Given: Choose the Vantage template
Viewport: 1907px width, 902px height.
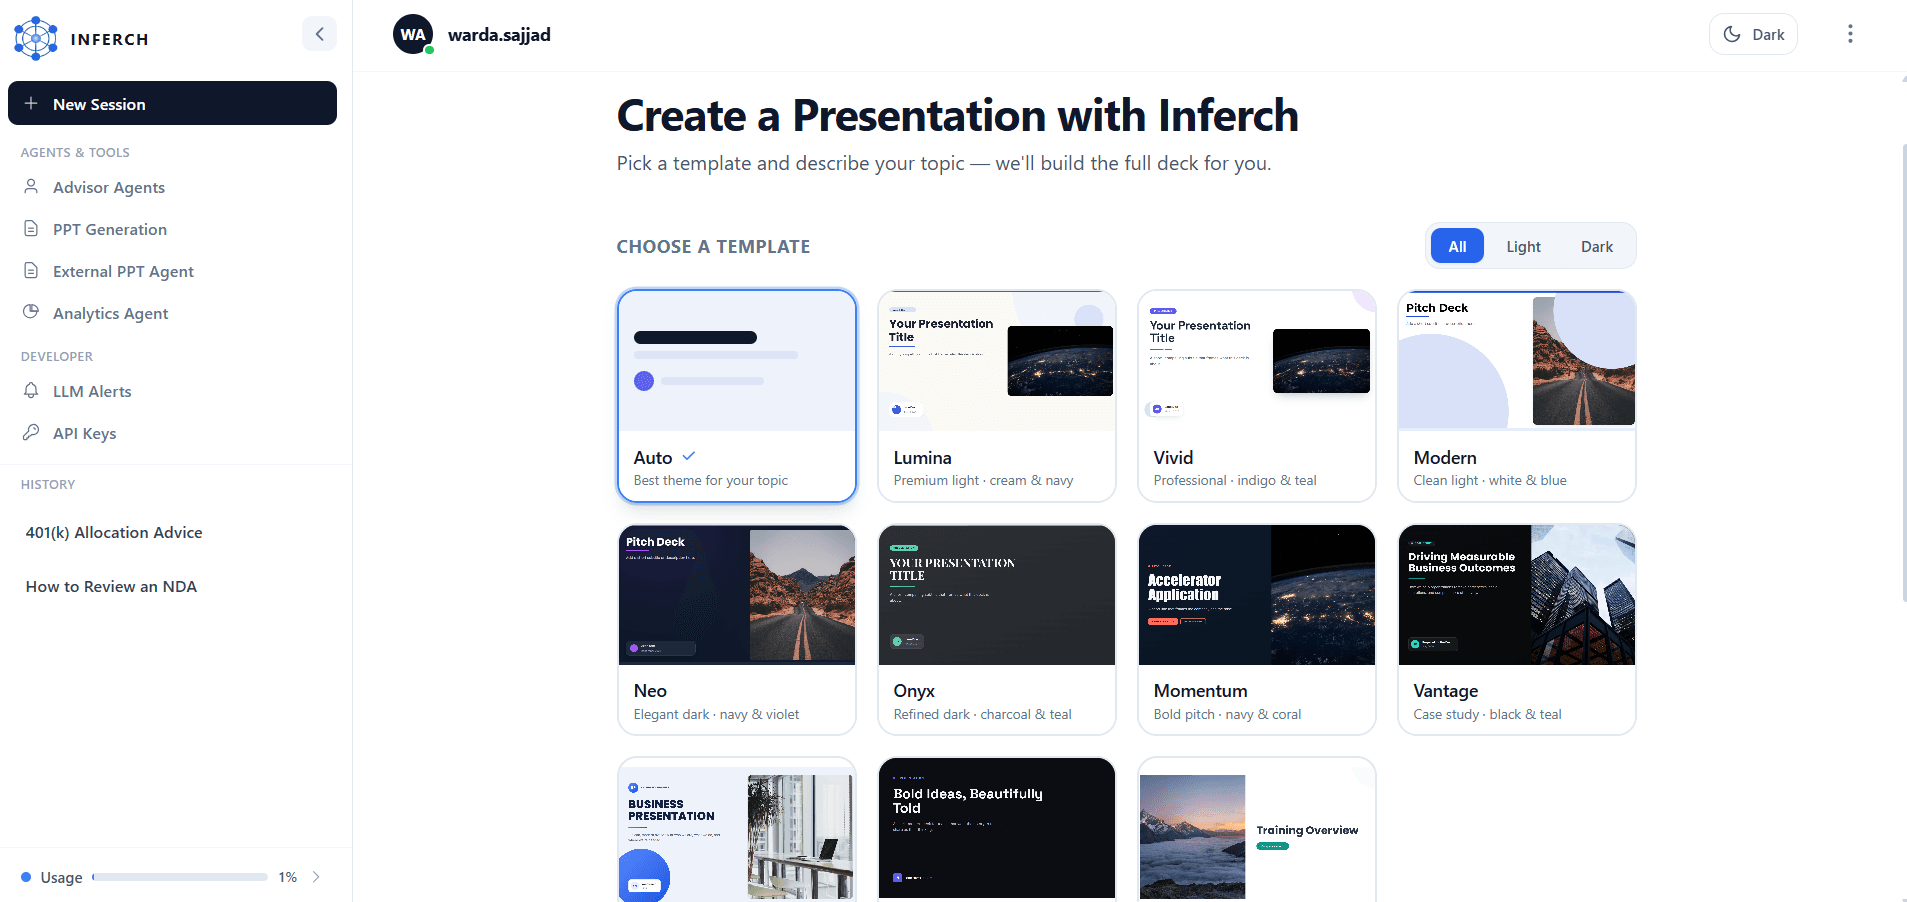Looking at the screenshot, I should click(x=1517, y=630).
